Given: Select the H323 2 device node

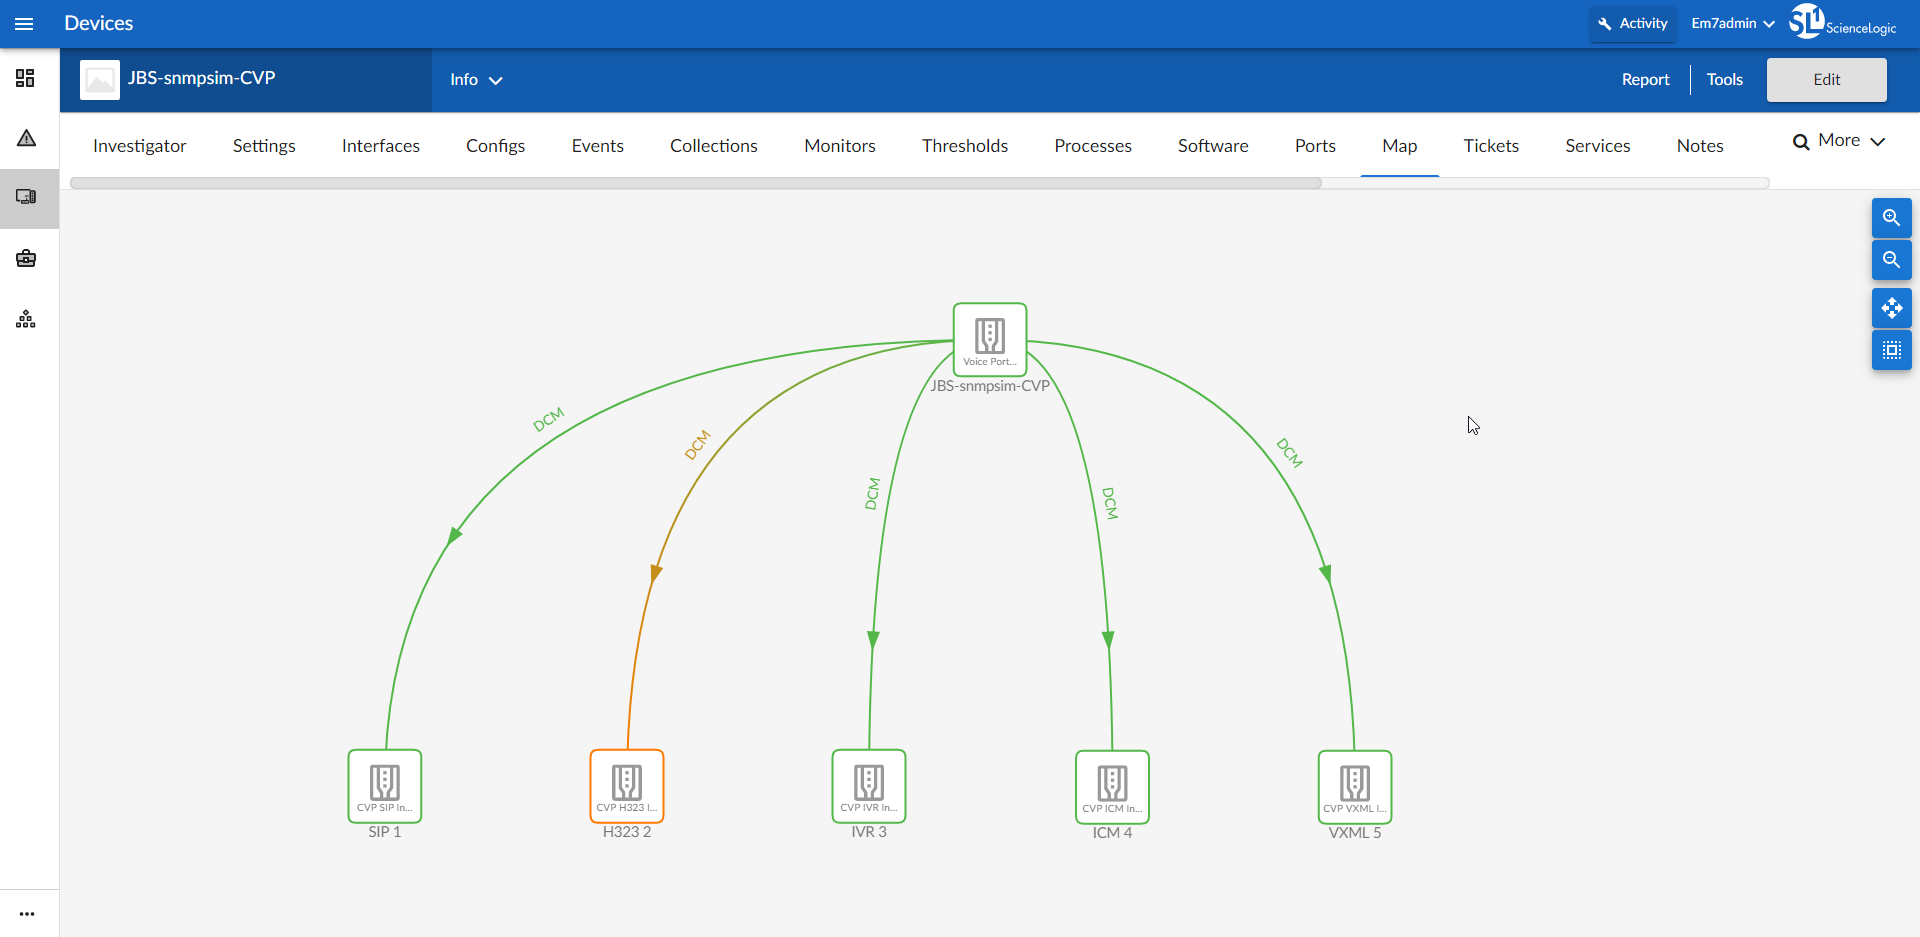Looking at the screenshot, I should click(x=627, y=786).
